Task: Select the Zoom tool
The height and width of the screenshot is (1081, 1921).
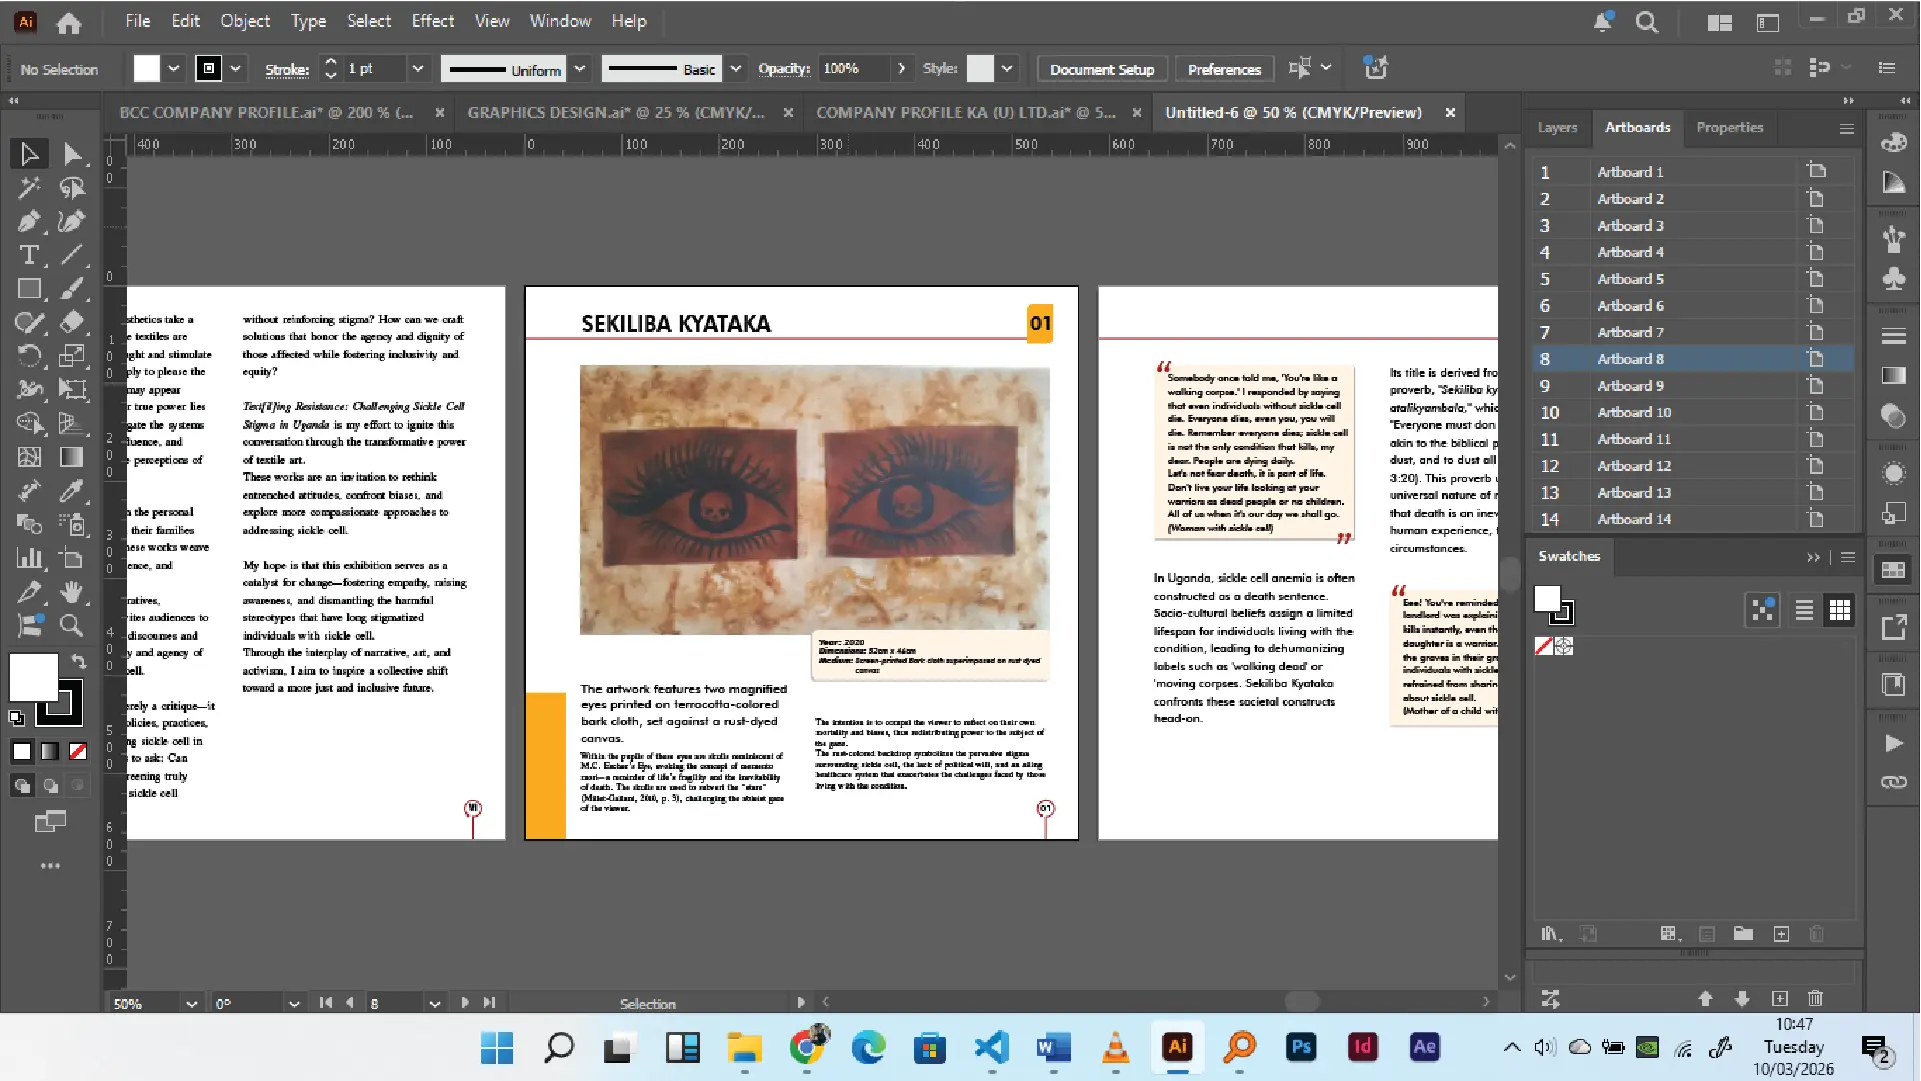Action: [x=71, y=626]
